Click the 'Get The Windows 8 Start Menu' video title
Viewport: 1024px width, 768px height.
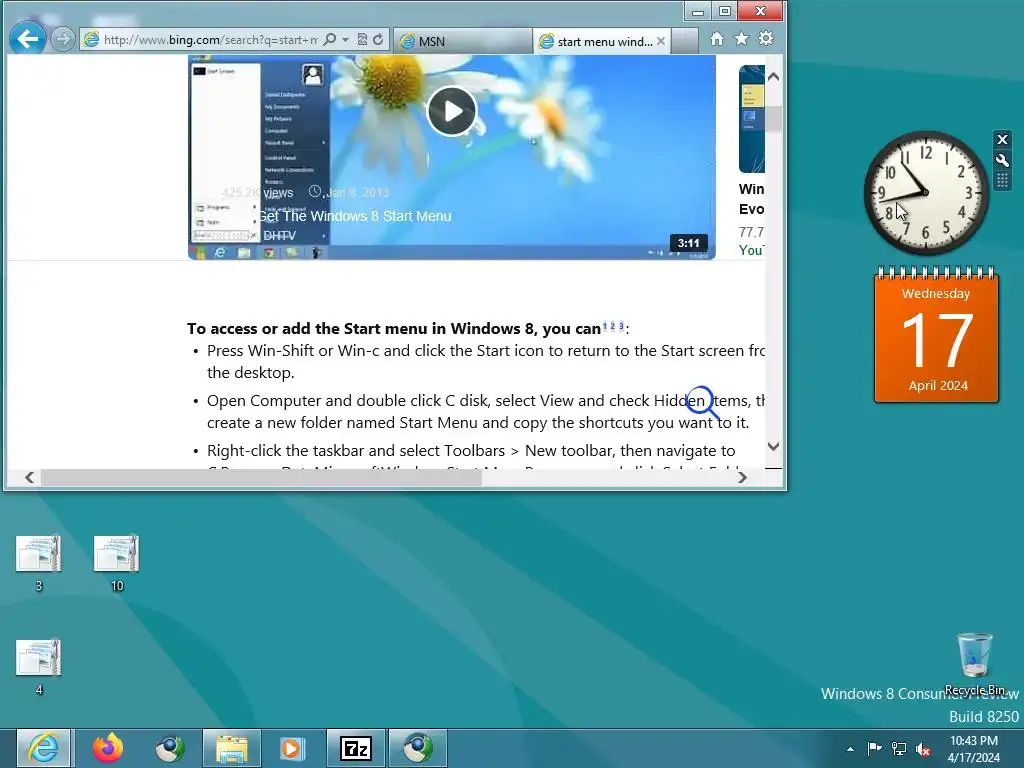[355, 216]
